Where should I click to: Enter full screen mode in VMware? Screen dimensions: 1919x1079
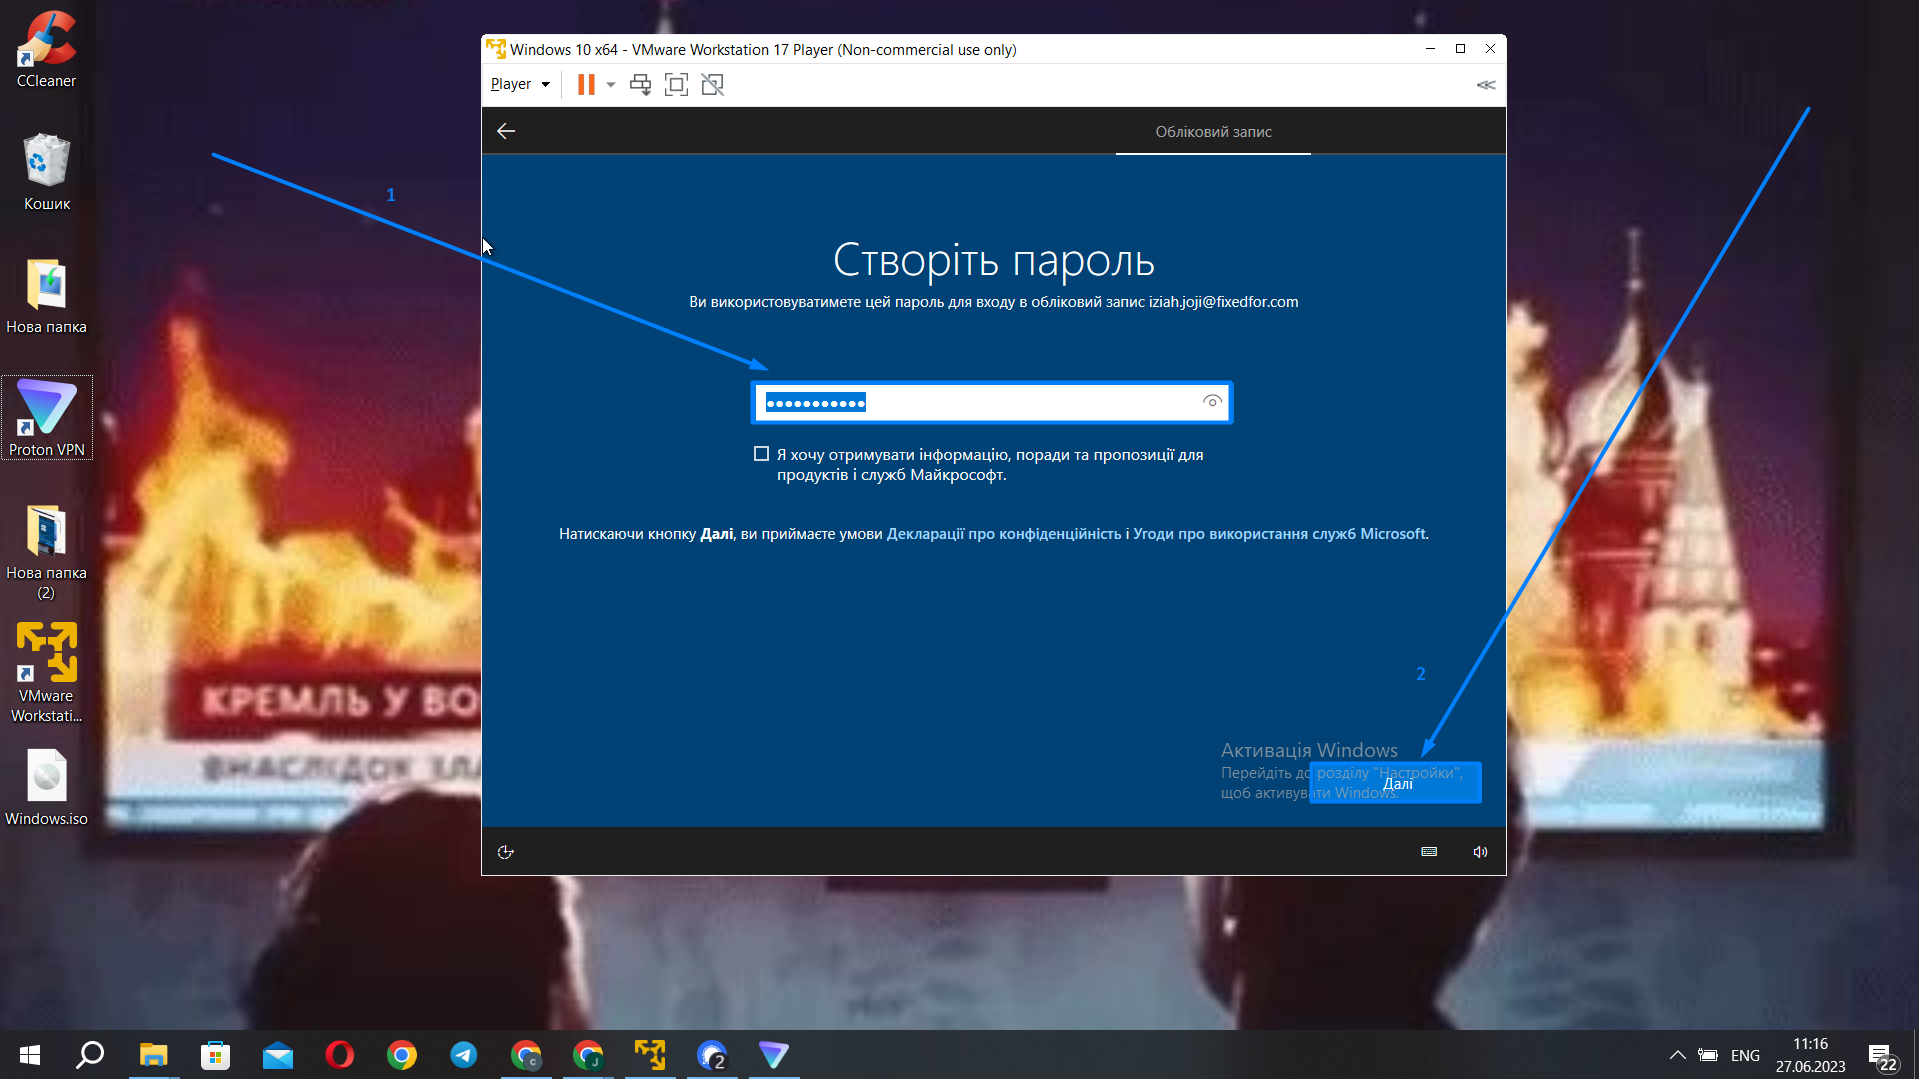pos(676,85)
